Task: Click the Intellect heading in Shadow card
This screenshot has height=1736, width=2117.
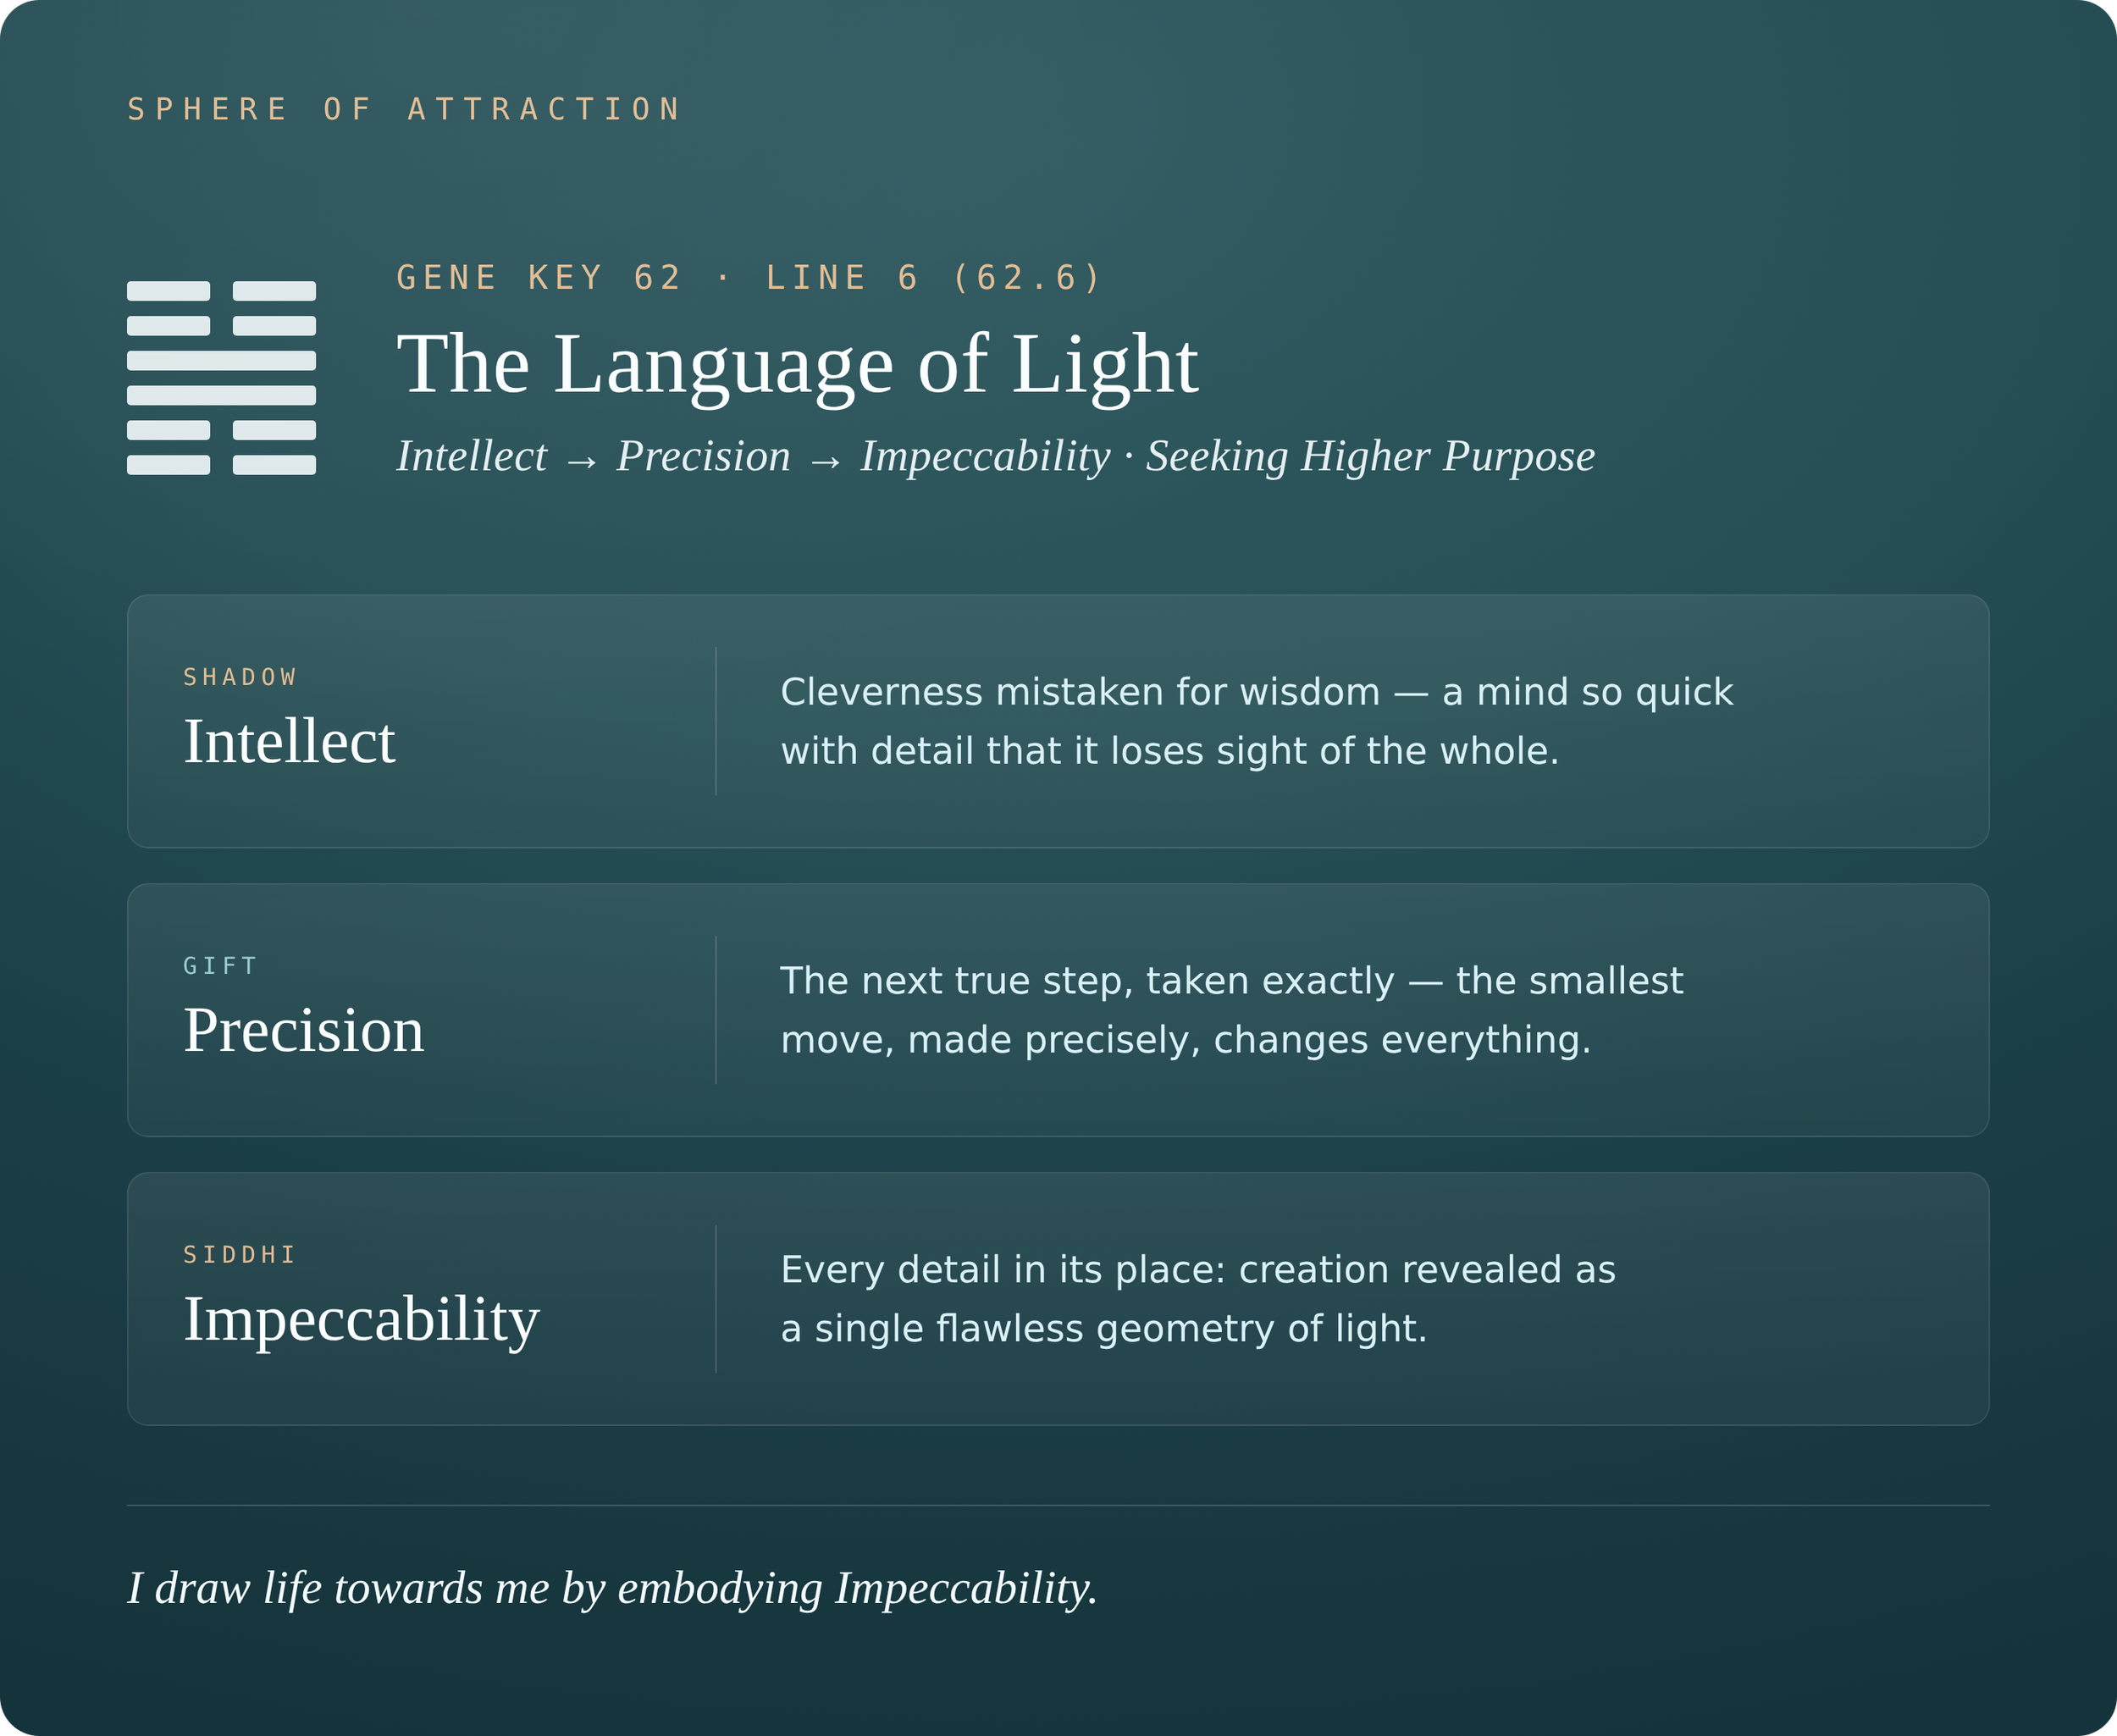Action: (289, 741)
